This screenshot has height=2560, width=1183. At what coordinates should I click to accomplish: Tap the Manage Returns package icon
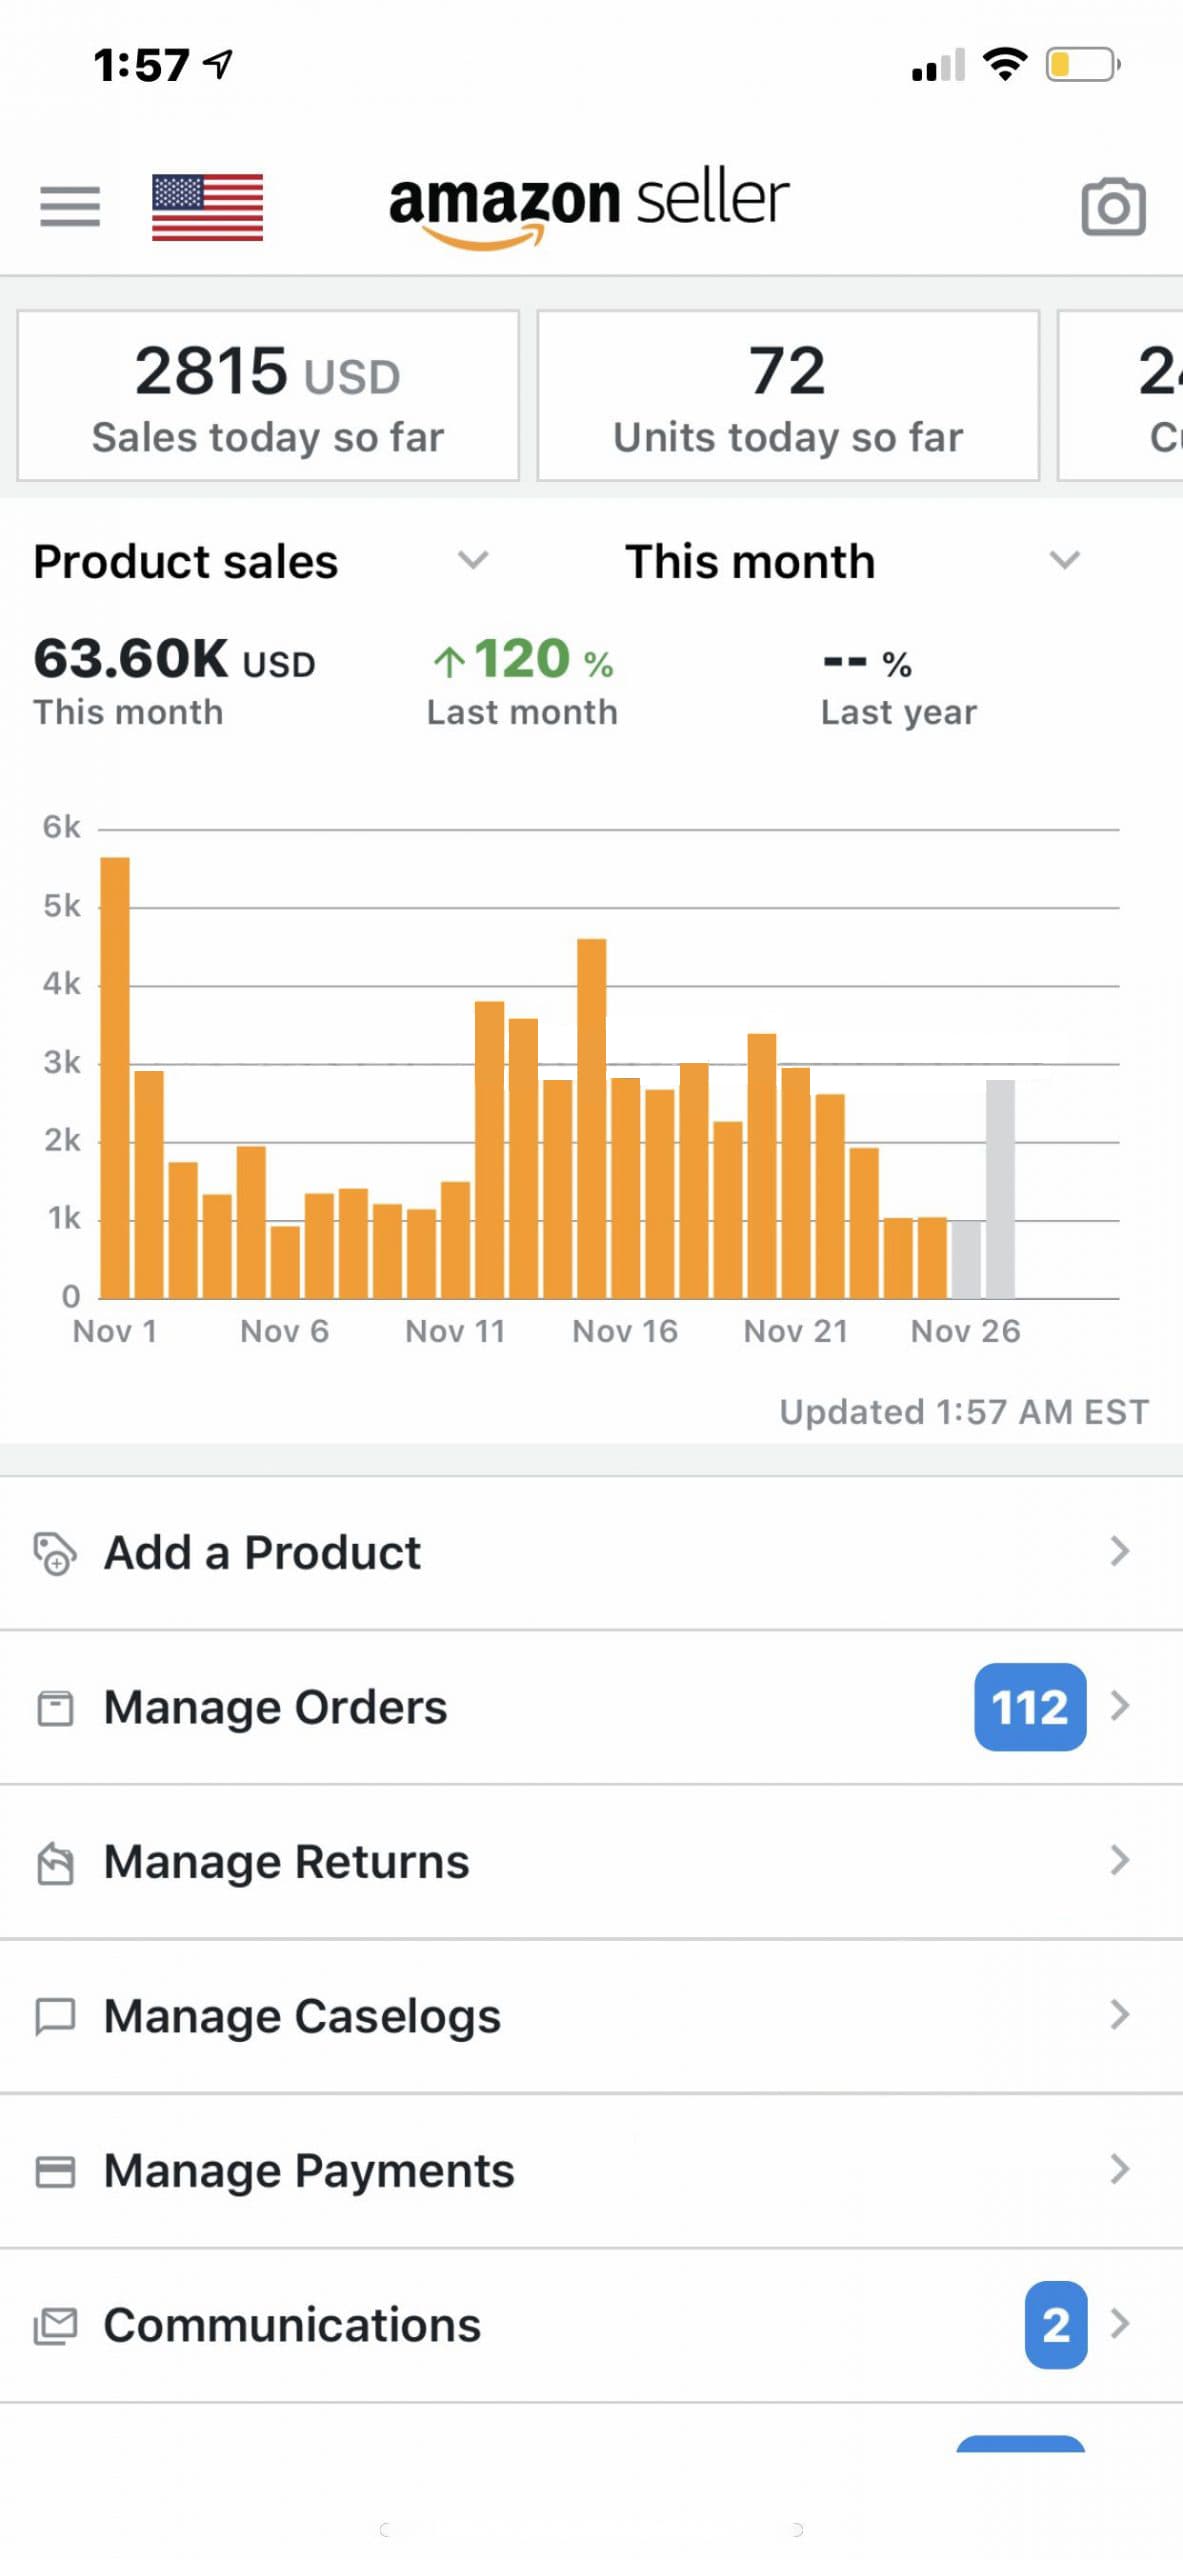[55, 1862]
